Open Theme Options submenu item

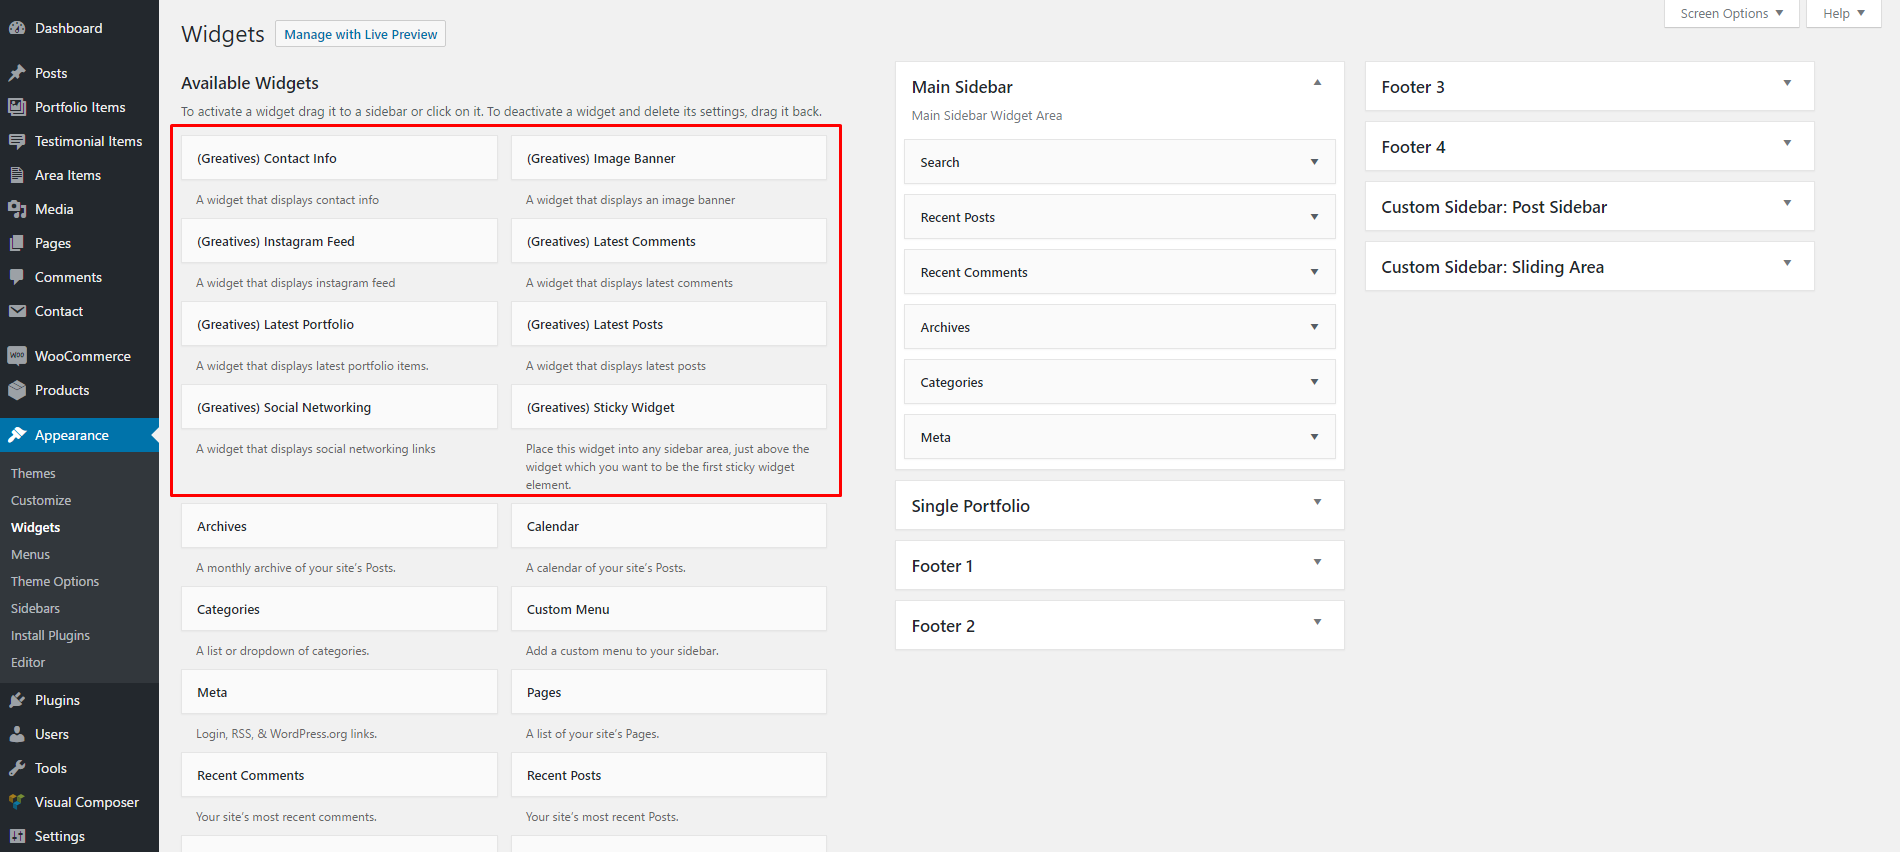click(55, 581)
